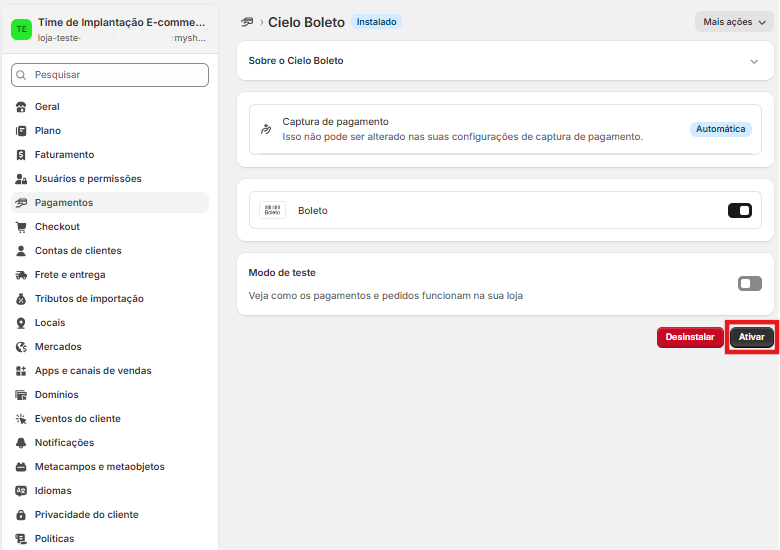
Task: Click the Contas de clientes person icon
Action: 21,251
